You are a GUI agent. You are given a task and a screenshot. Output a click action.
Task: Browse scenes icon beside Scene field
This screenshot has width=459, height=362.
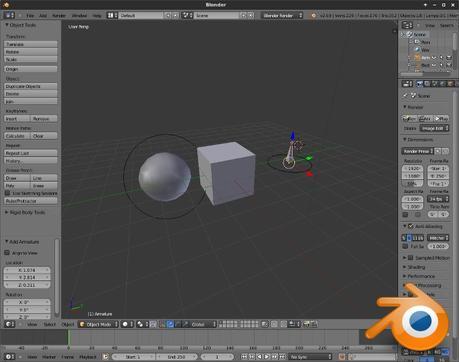(187, 15)
